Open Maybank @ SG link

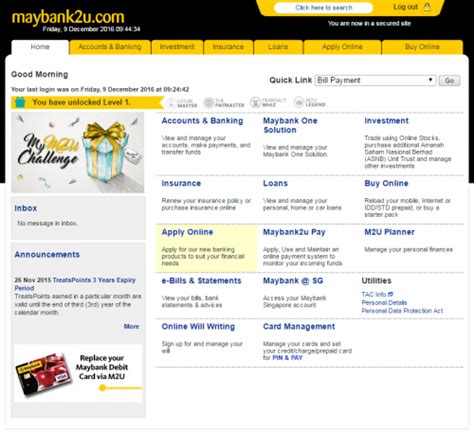293,281
